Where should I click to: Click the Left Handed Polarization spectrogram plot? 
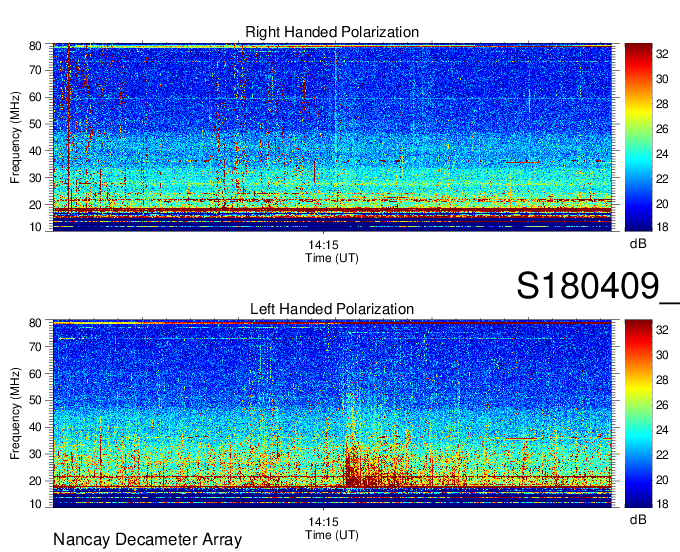[332, 414]
